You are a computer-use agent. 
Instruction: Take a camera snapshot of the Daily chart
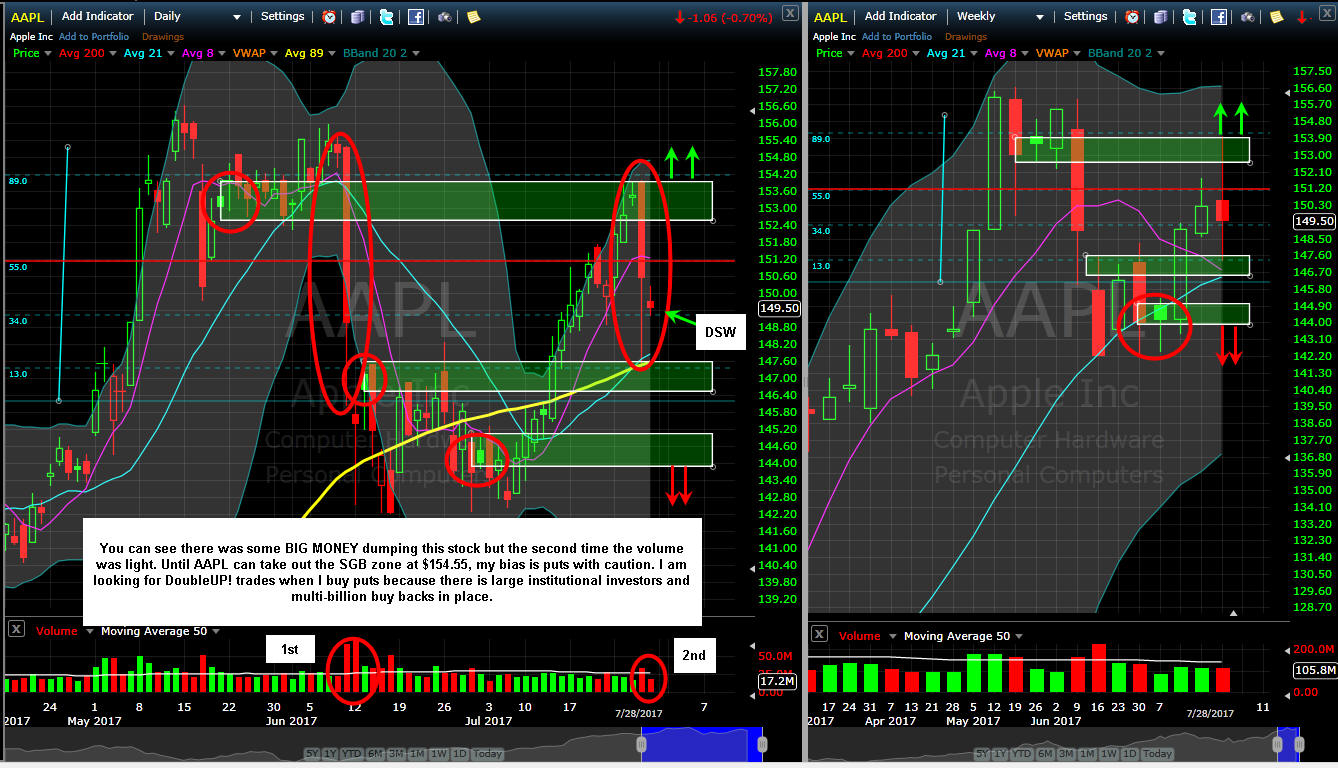pos(445,17)
